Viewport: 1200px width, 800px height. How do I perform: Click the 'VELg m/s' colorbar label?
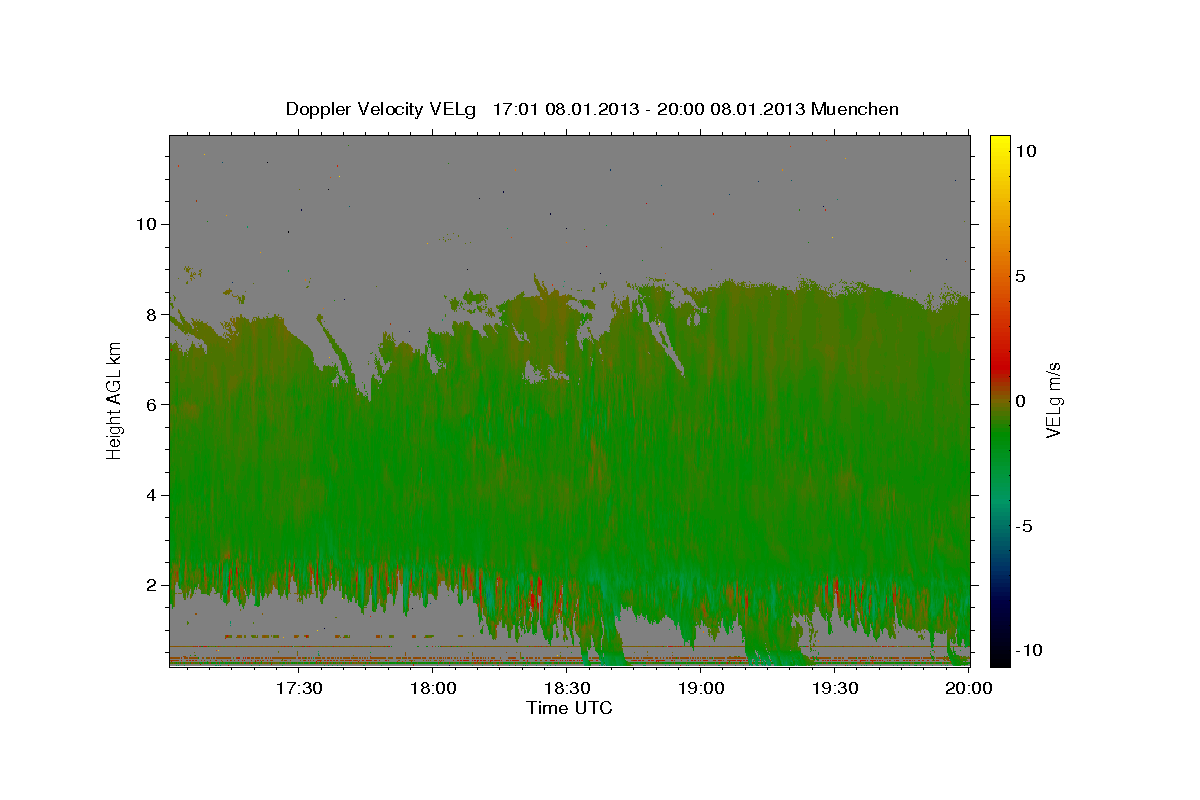pos(1053,401)
